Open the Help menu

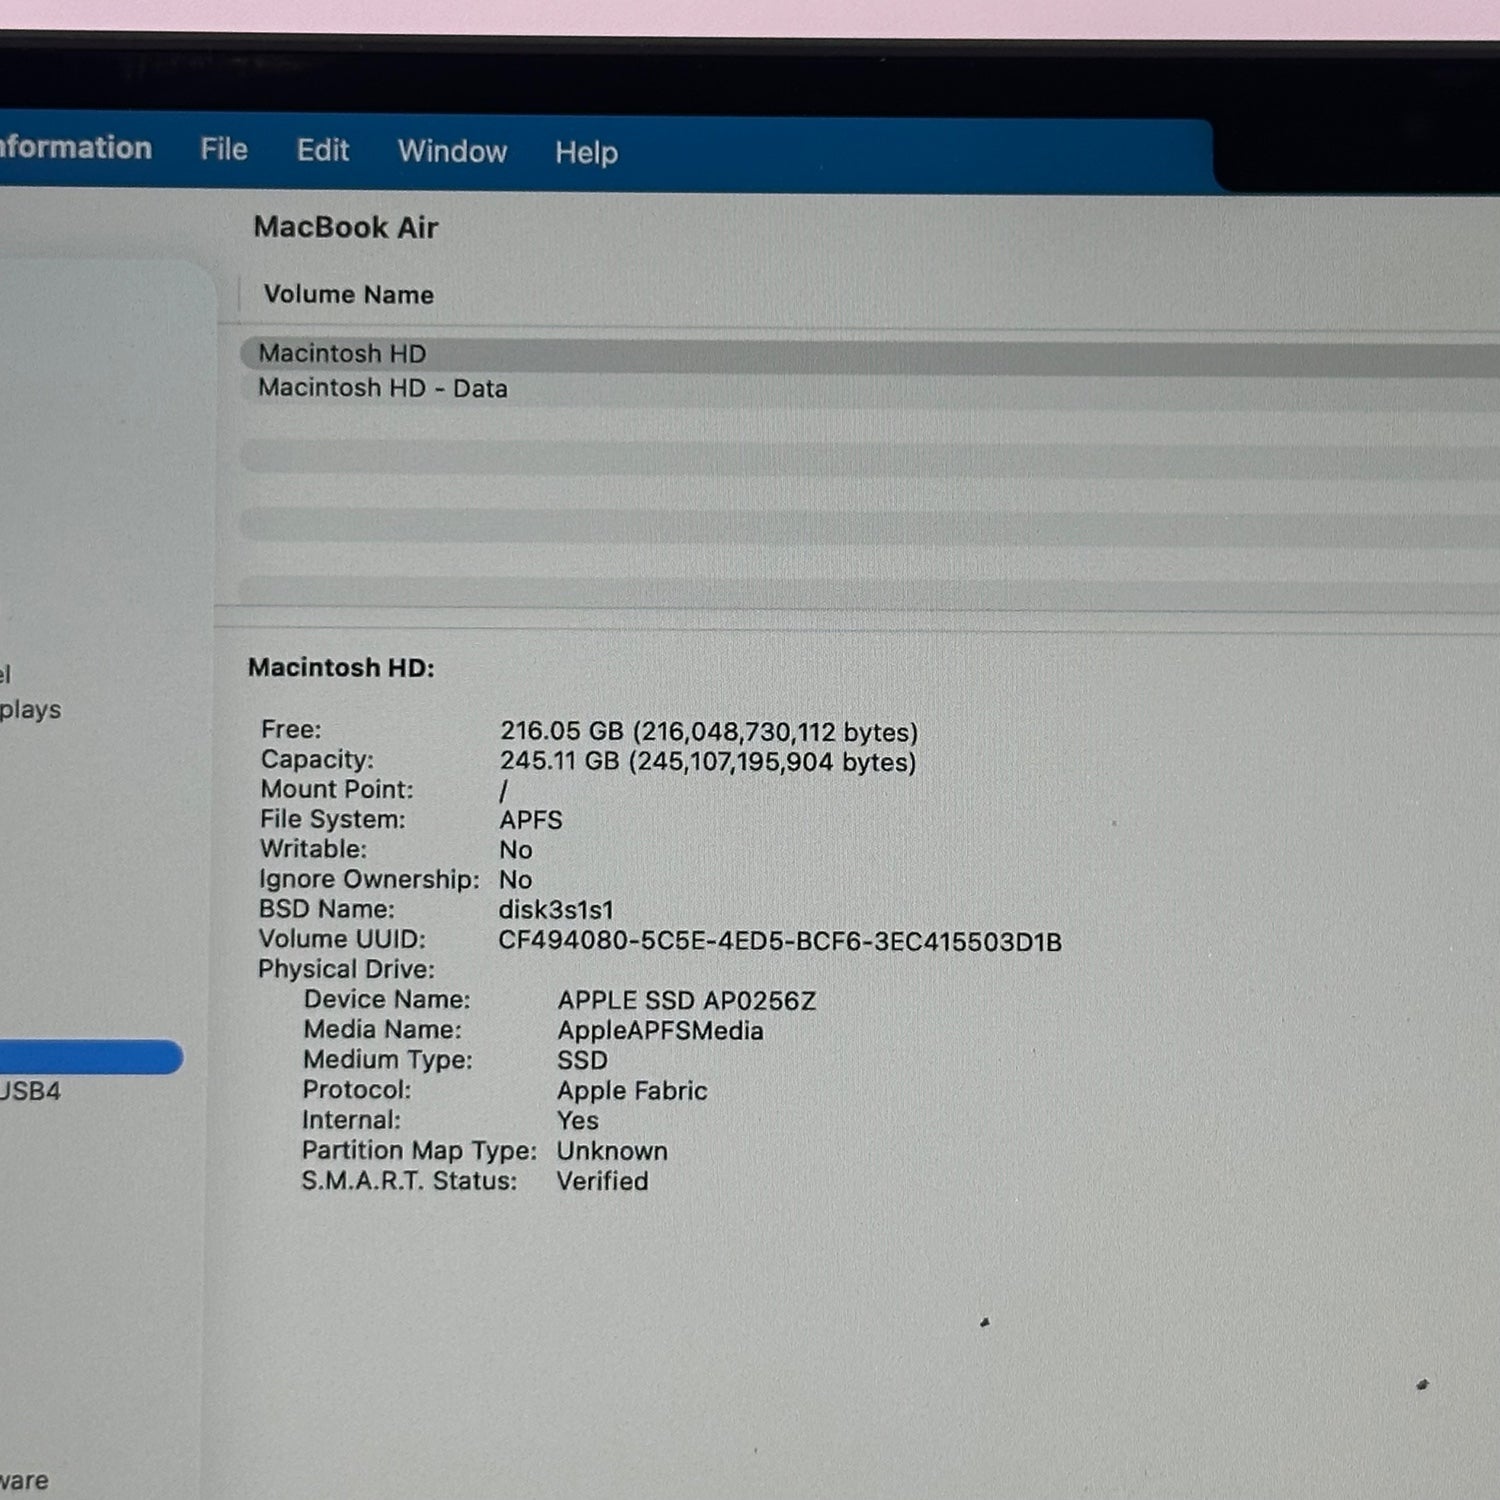point(586,153)
